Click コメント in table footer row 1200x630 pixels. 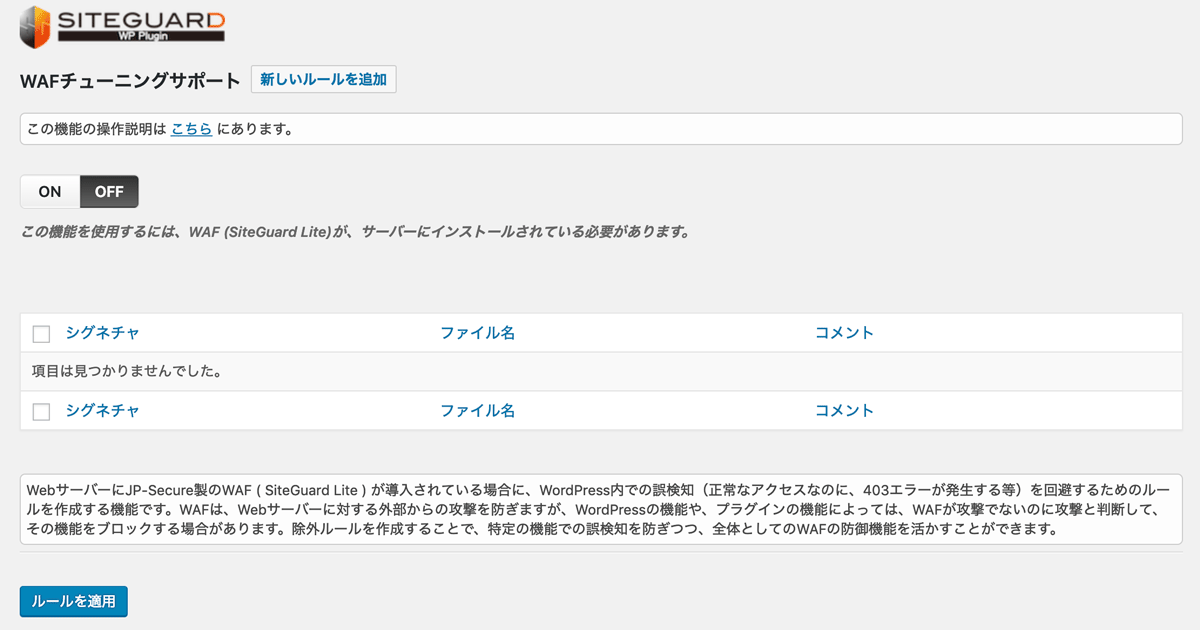pyautogui.click(x=844, y=410)
